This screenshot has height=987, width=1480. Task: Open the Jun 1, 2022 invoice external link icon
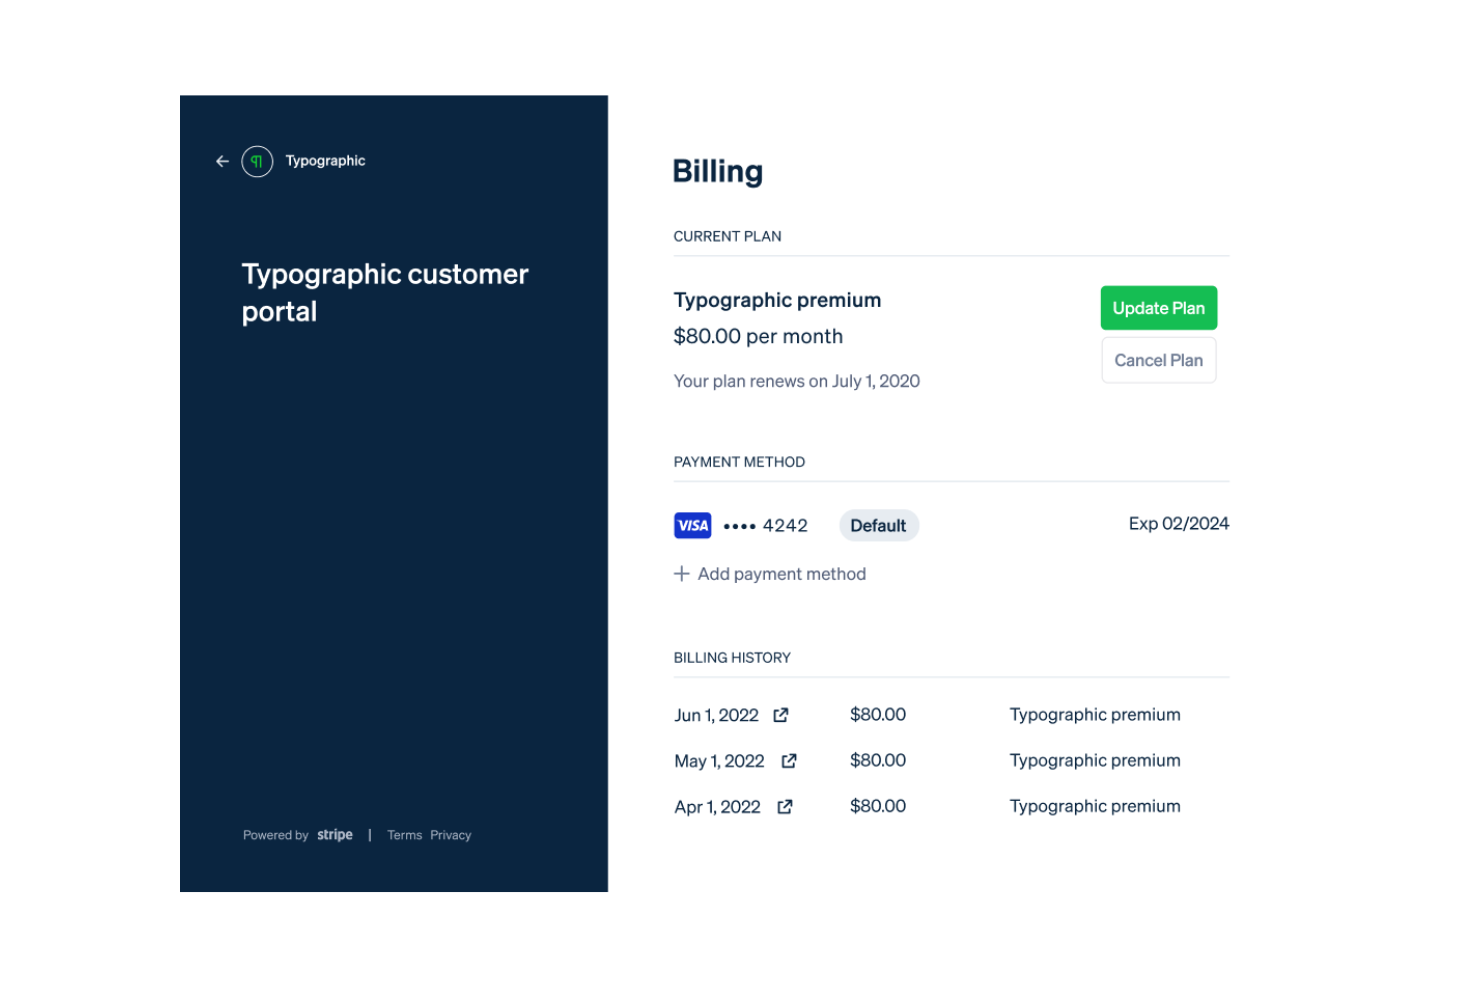(781, 714)
